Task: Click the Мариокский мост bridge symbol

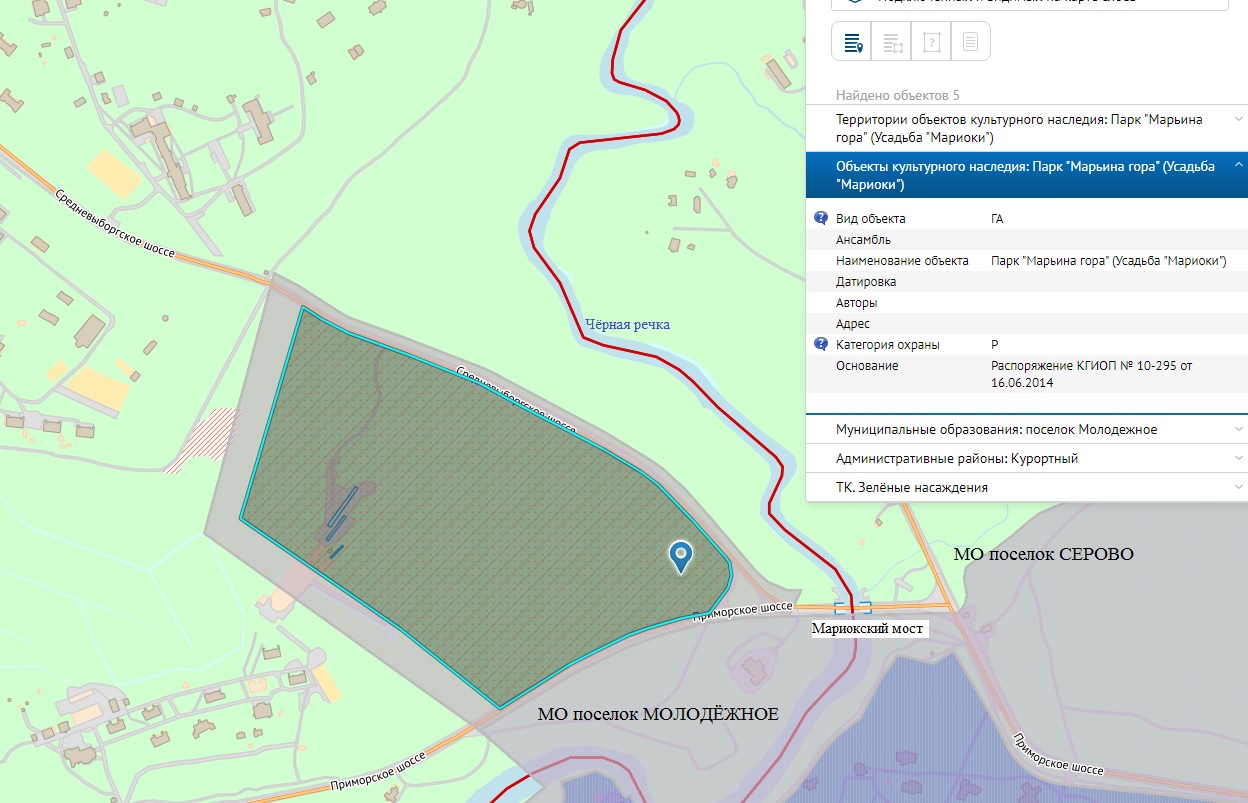Action: click(x=852, y=607)
